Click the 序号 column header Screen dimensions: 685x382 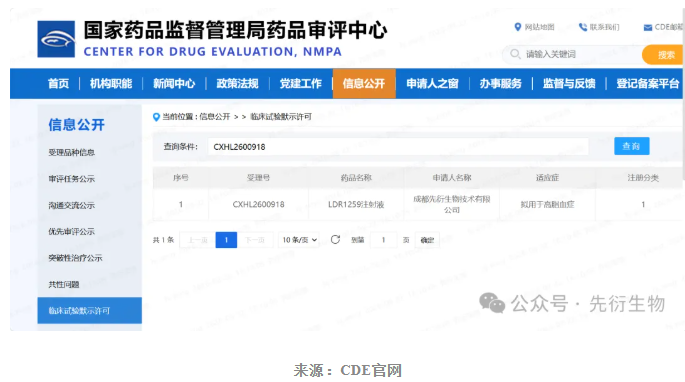tap(181, 177)
